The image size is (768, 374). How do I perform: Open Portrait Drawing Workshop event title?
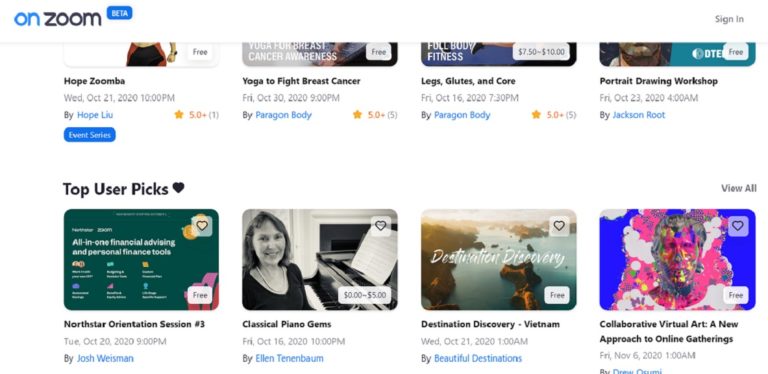(658, 81)
